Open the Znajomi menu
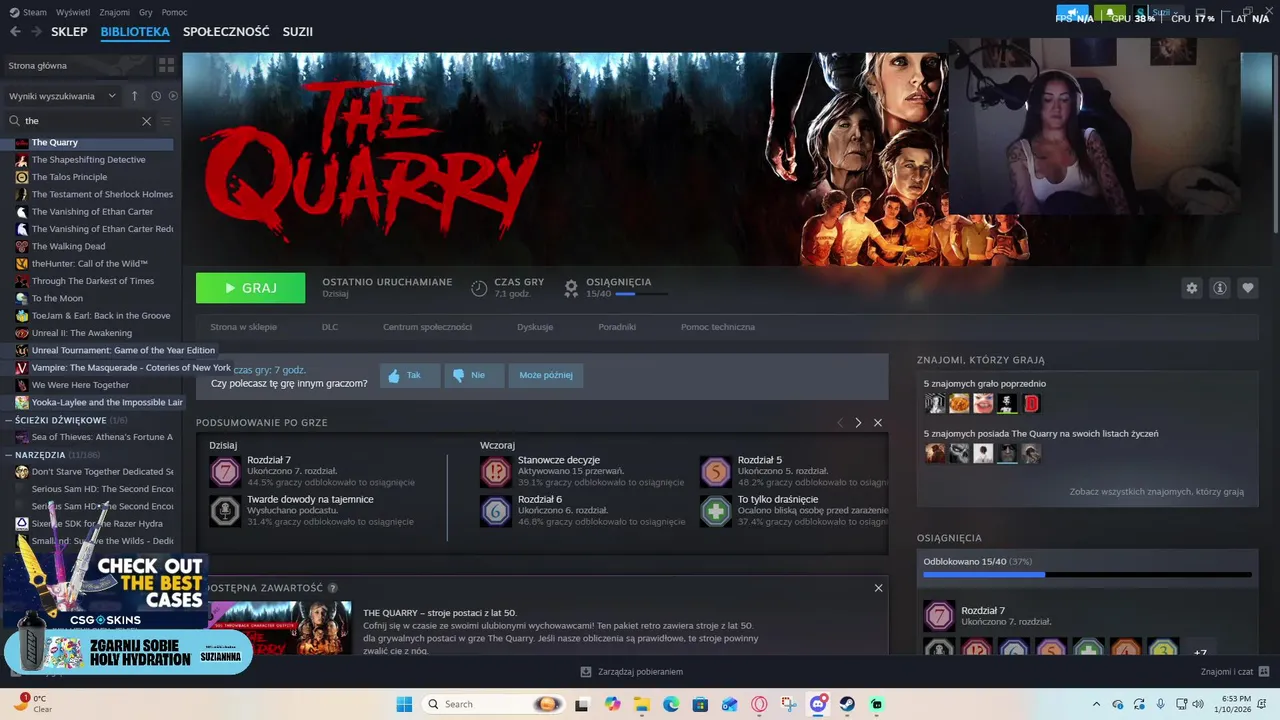 pos(115,12)
